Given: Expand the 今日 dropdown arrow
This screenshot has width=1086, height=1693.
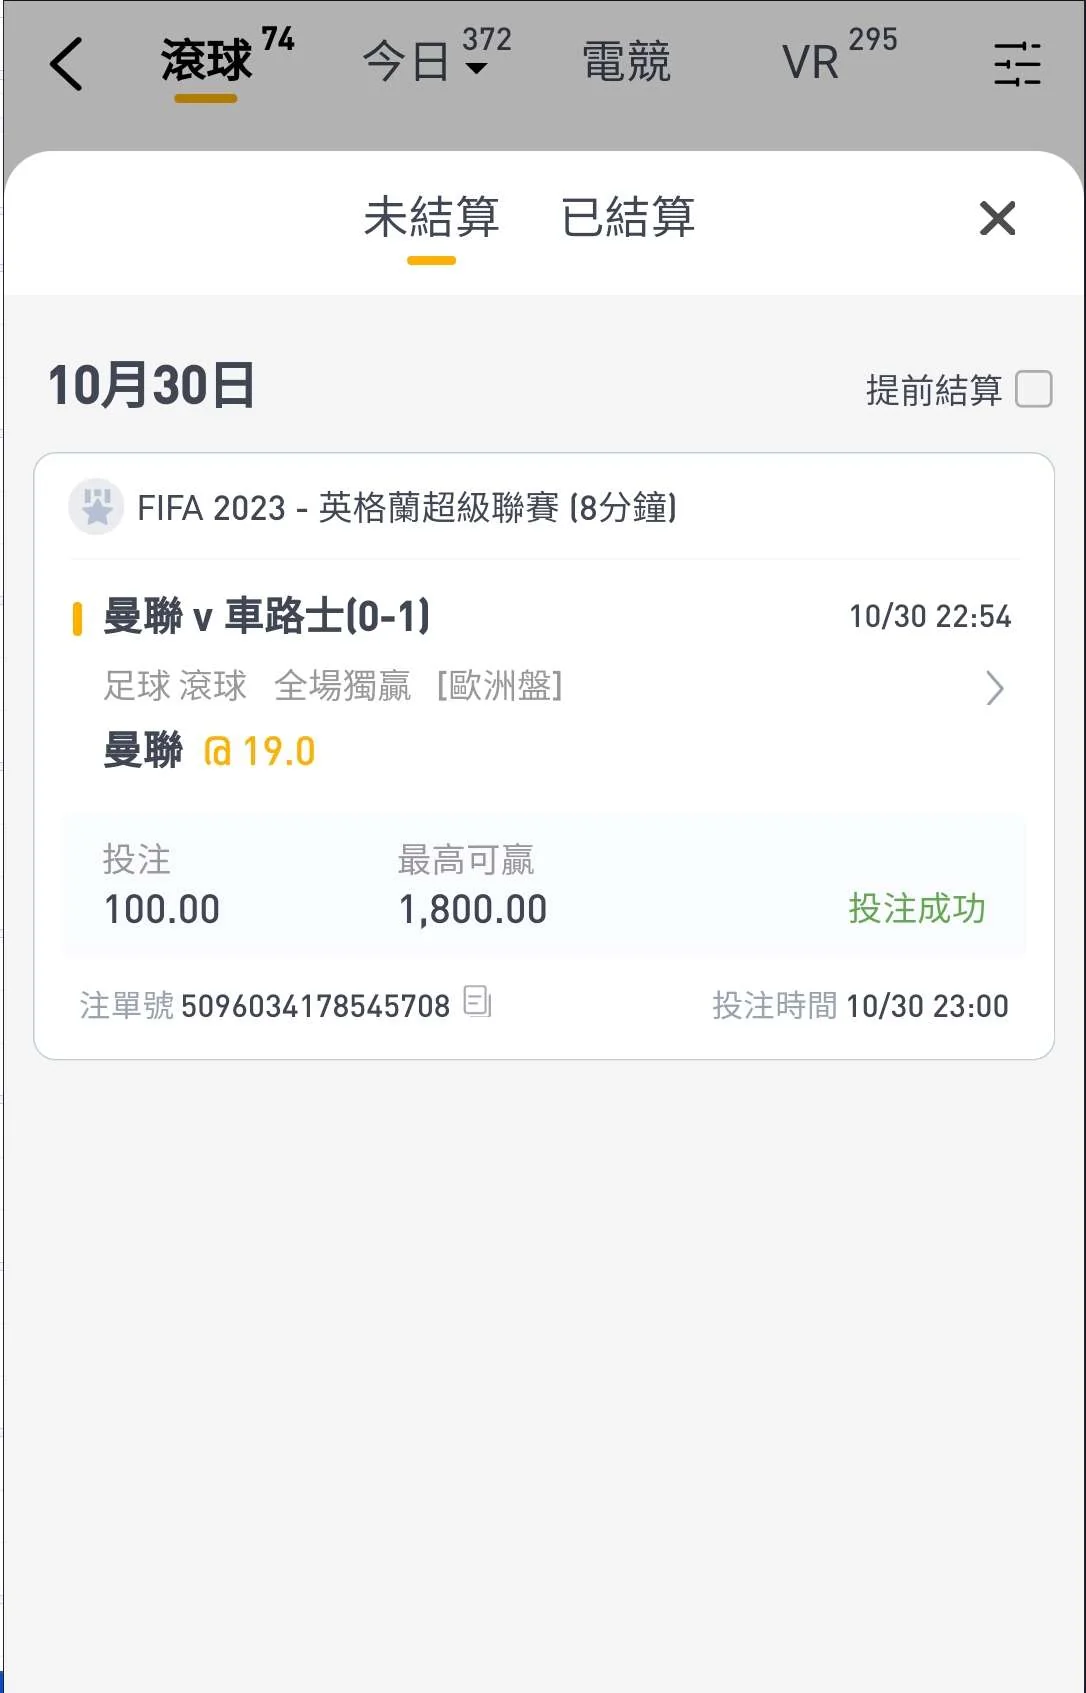Looking at the screenshot, I should pos(478,69).
